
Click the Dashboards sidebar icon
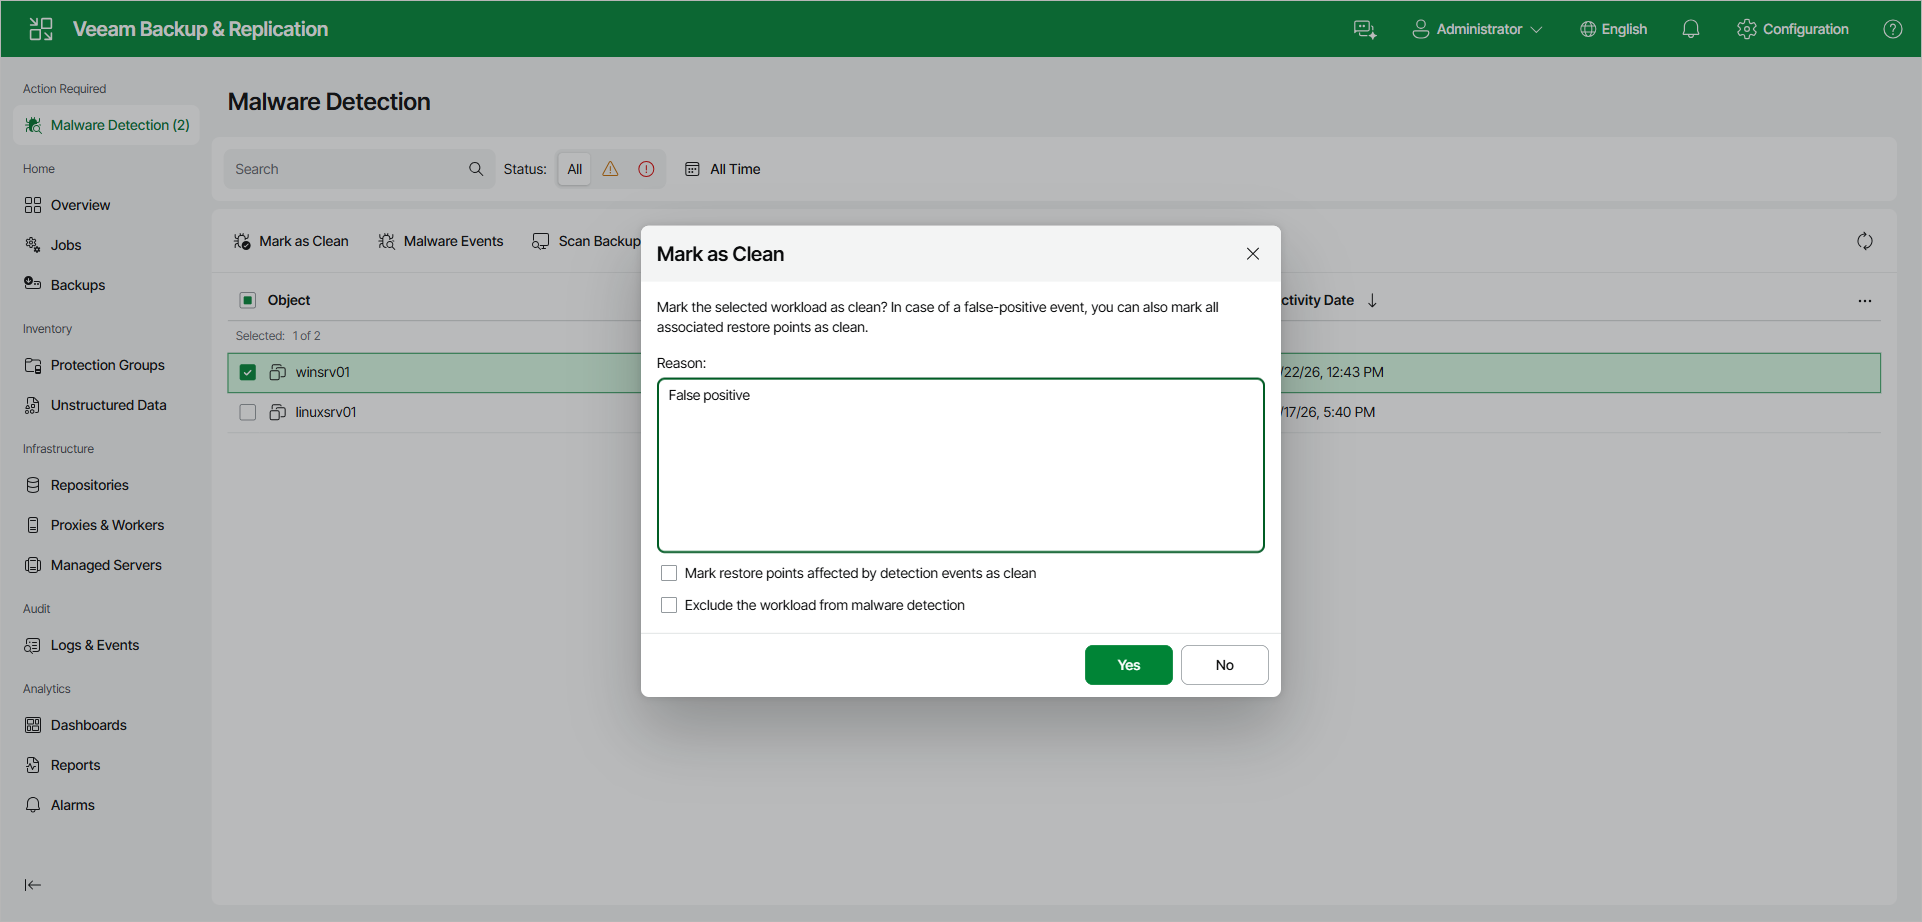coord(33,725)
